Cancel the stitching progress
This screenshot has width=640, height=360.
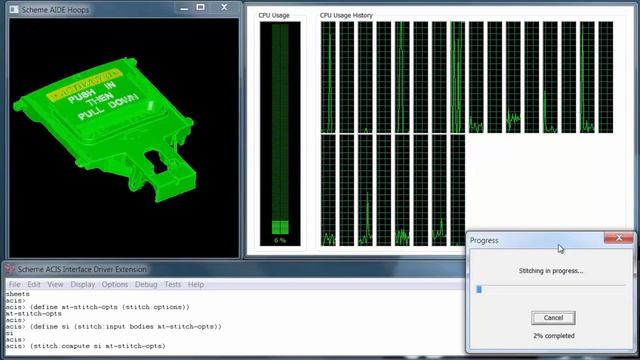[x=553, y=318]
